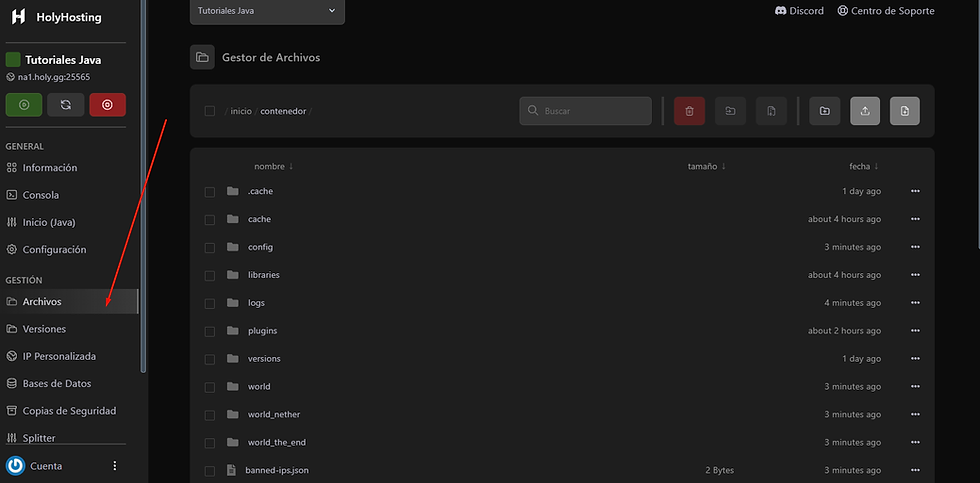Click the inicio breadcrumb link
The image size is (980, 483).
[x=241, y=111]
